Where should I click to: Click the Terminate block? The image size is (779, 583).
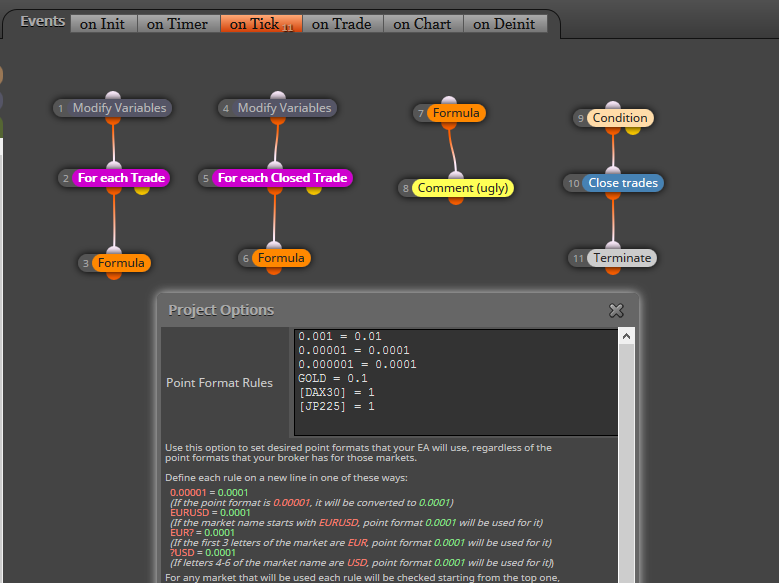613,258
